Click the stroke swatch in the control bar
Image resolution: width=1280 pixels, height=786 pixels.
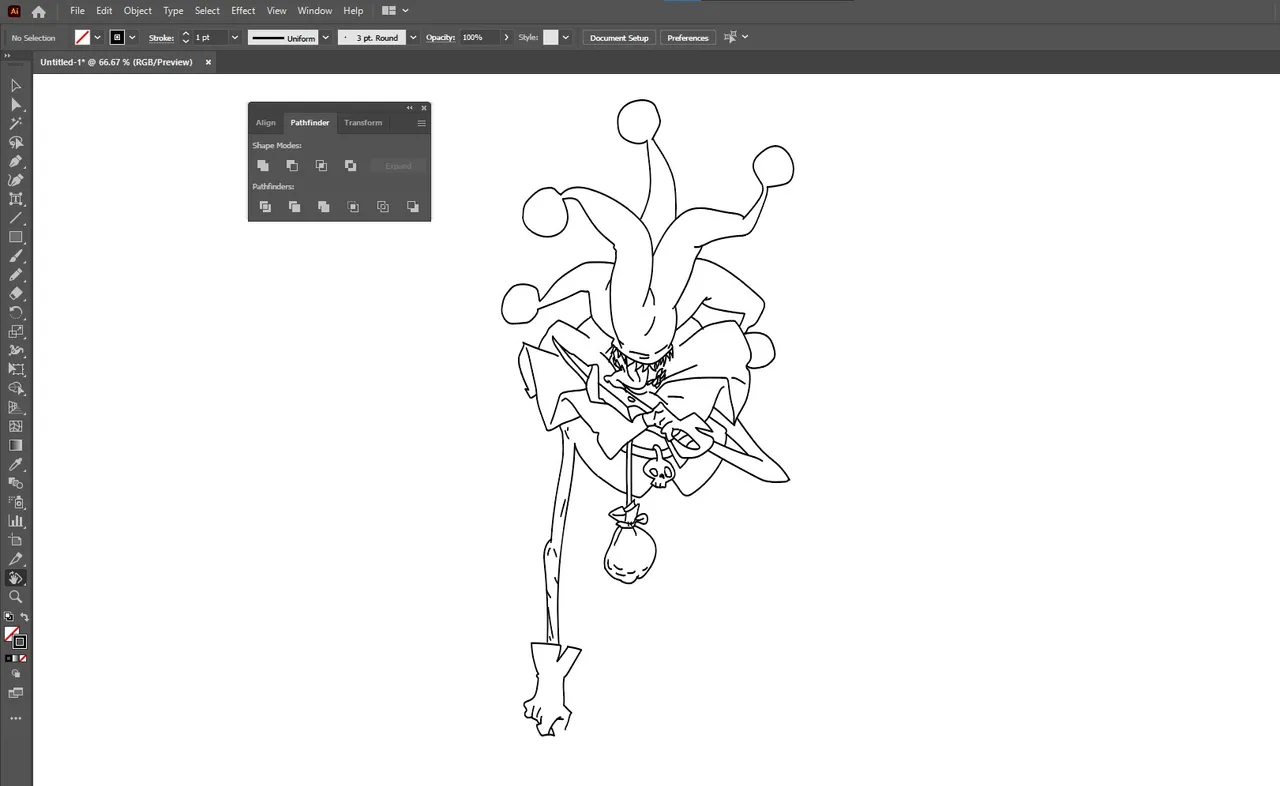tap(117, 38)
